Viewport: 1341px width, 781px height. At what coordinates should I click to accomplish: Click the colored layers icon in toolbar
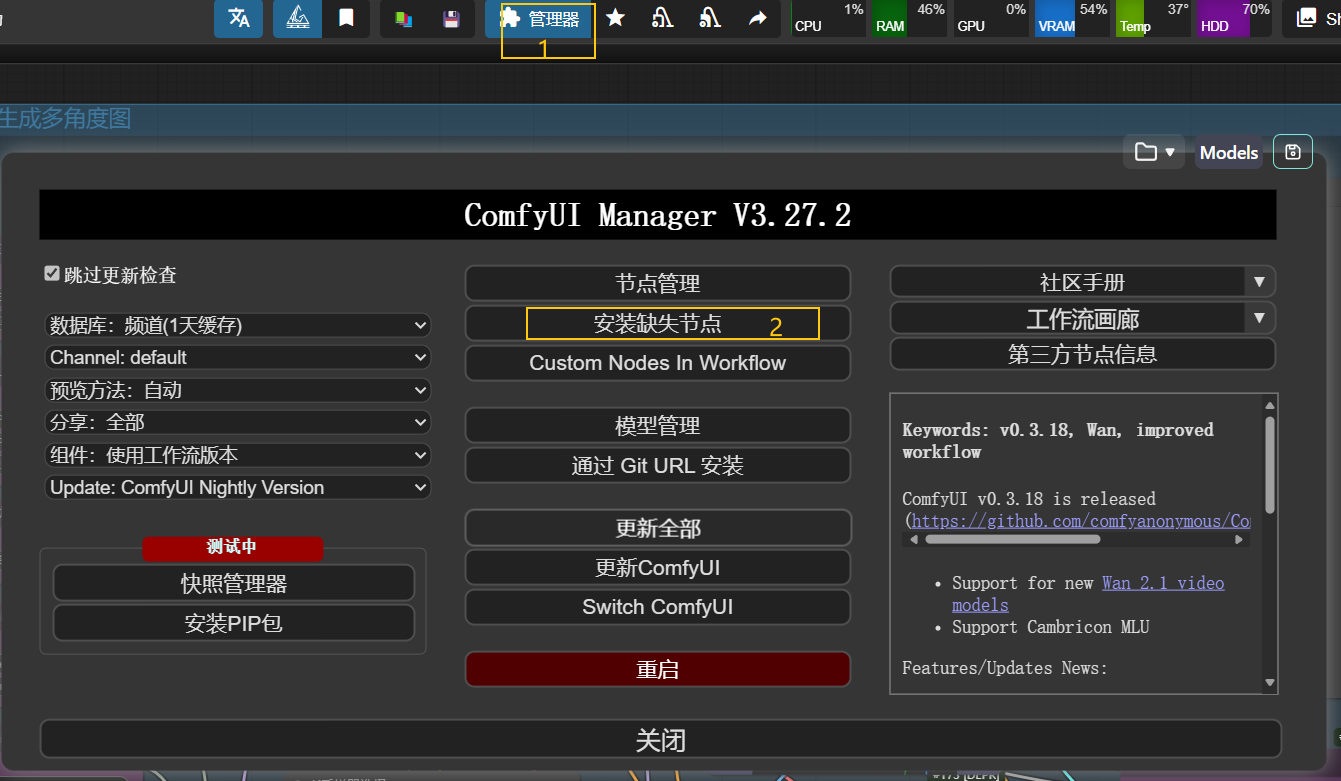(x=404, y=18)
